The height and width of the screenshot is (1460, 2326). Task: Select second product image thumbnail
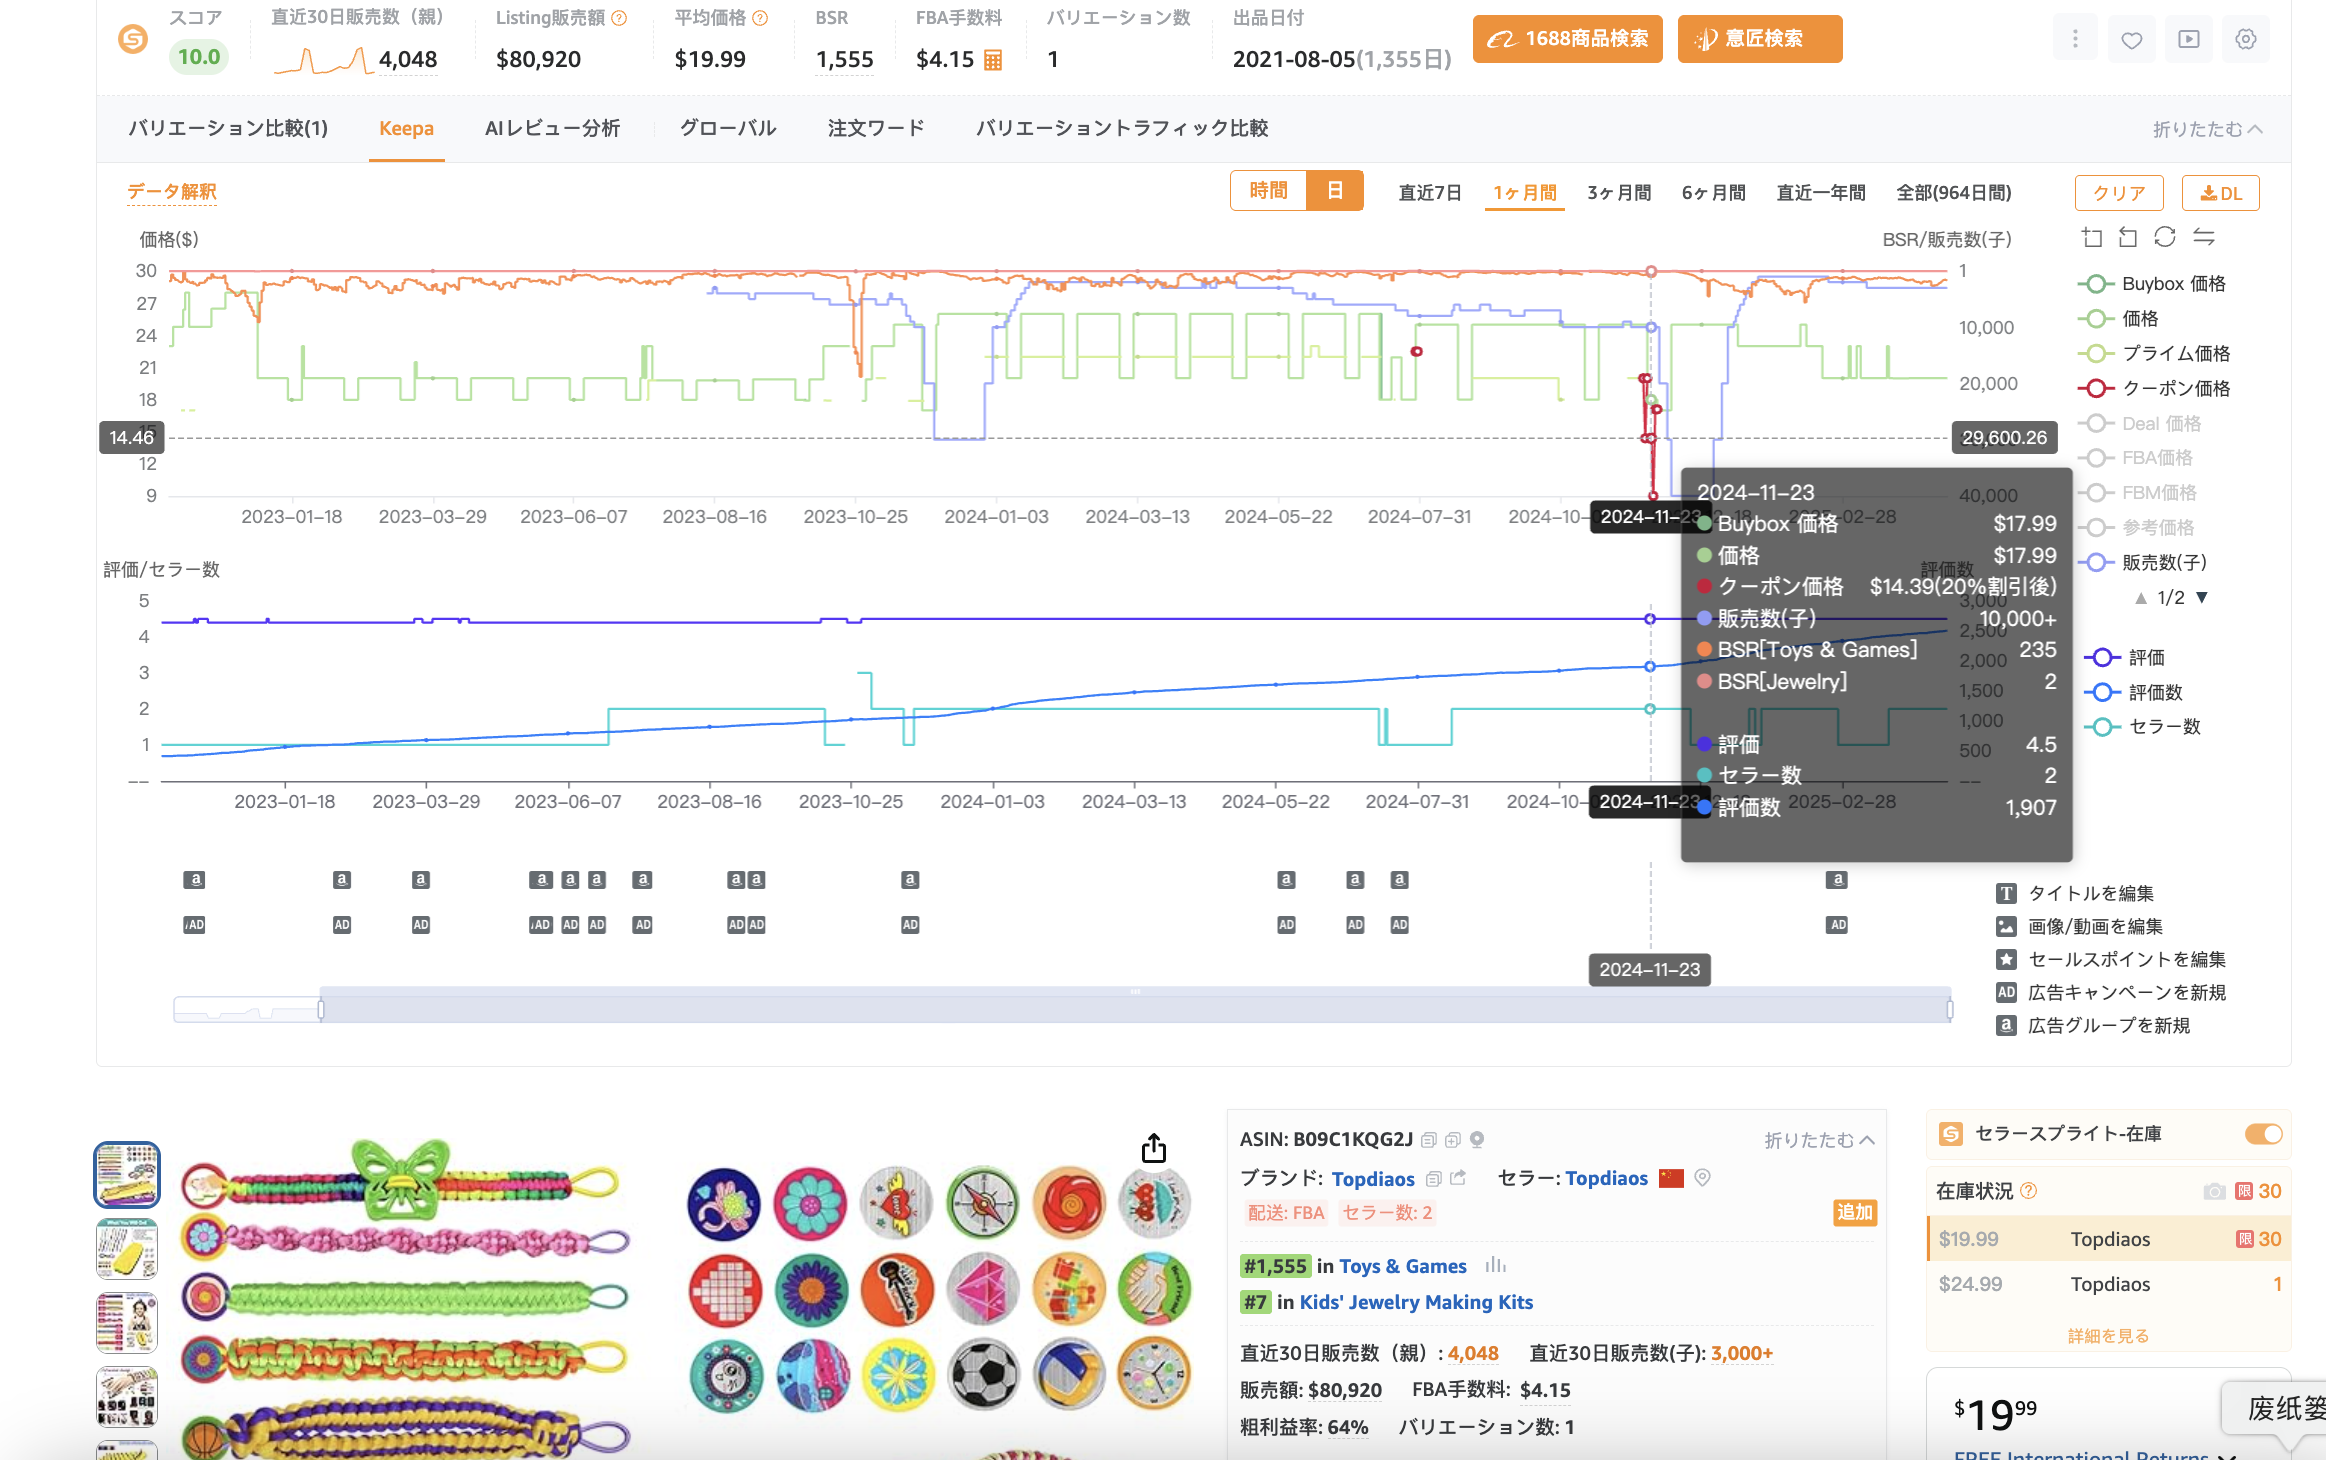(x=127, y=1249)
